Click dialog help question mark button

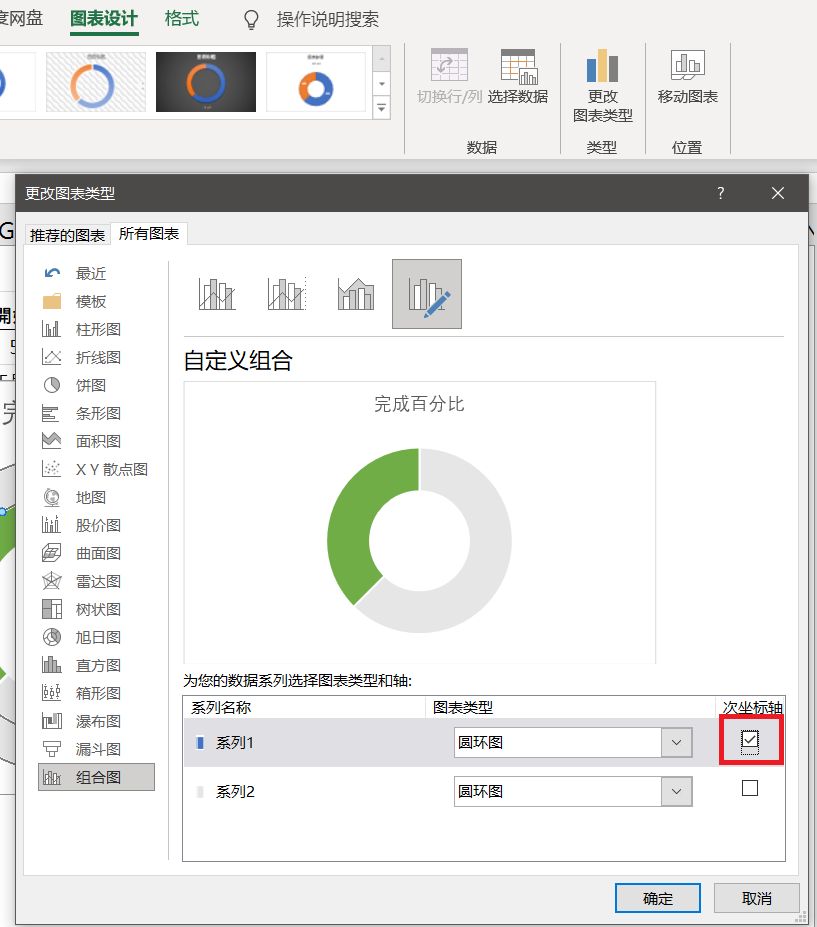pyautogui.click(x=721, y=193)
